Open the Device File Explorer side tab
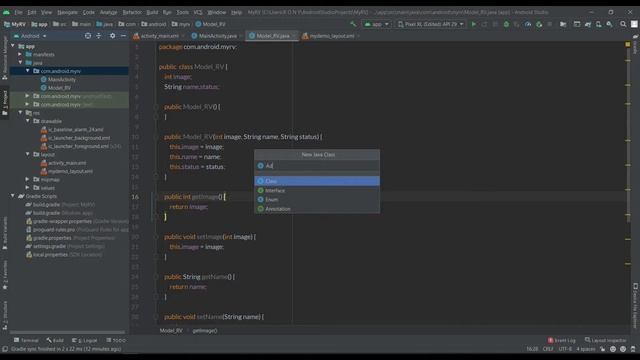 click(636, 305)
